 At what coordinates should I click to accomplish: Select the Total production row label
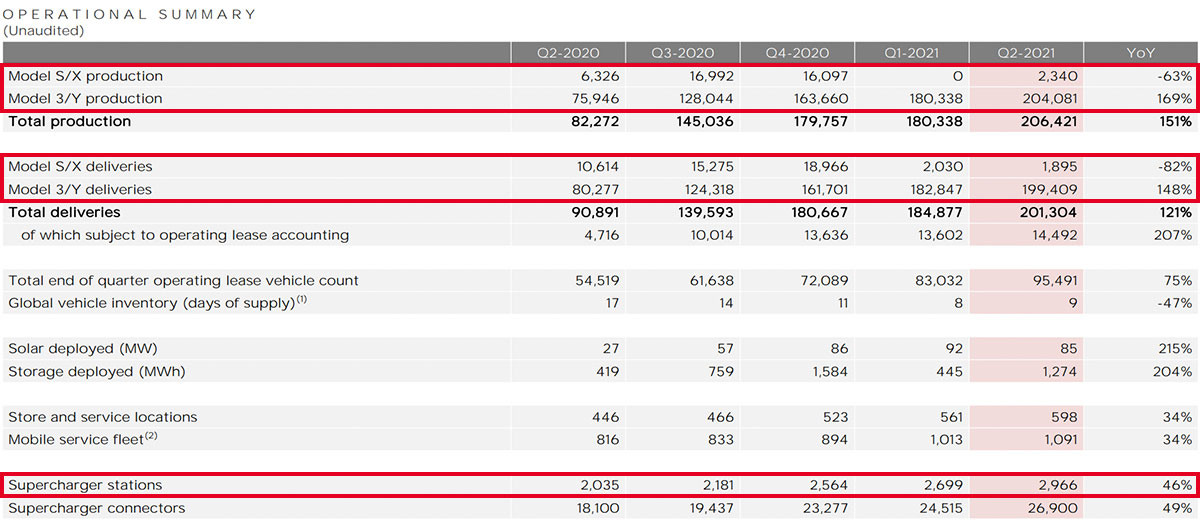coord(70,121)
